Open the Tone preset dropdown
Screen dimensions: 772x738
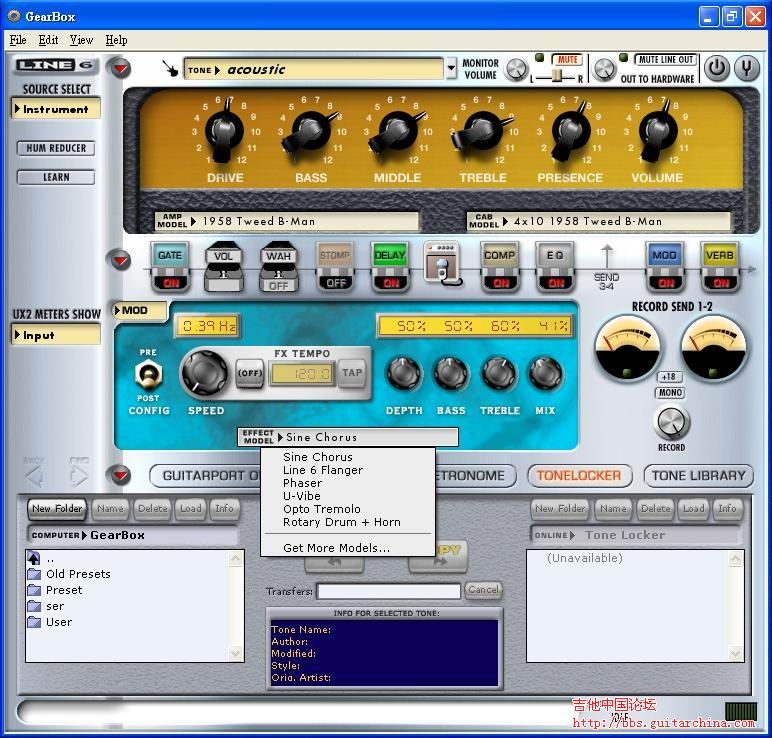coord(314,70)
